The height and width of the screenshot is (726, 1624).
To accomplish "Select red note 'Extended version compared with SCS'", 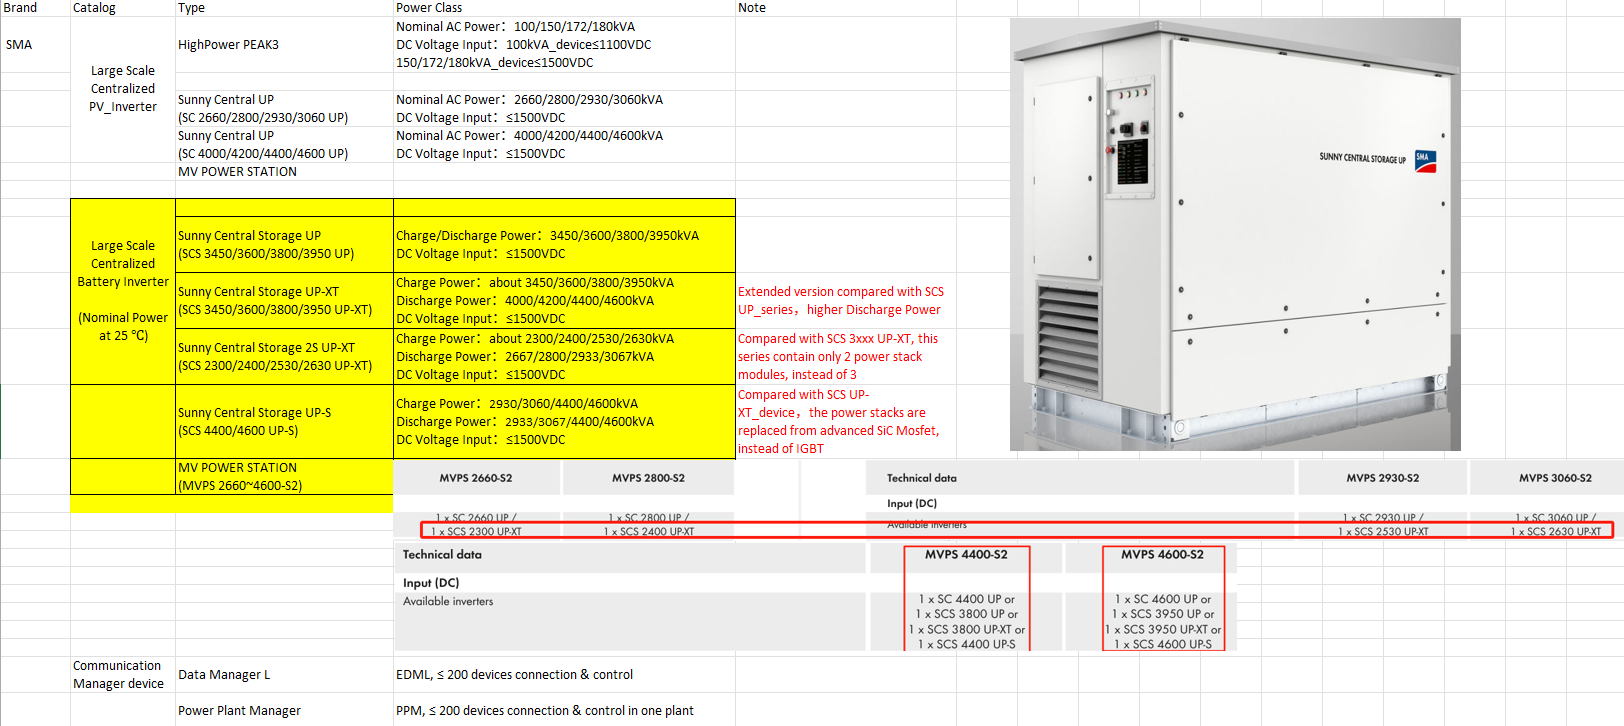I will (x=841, y=292).
